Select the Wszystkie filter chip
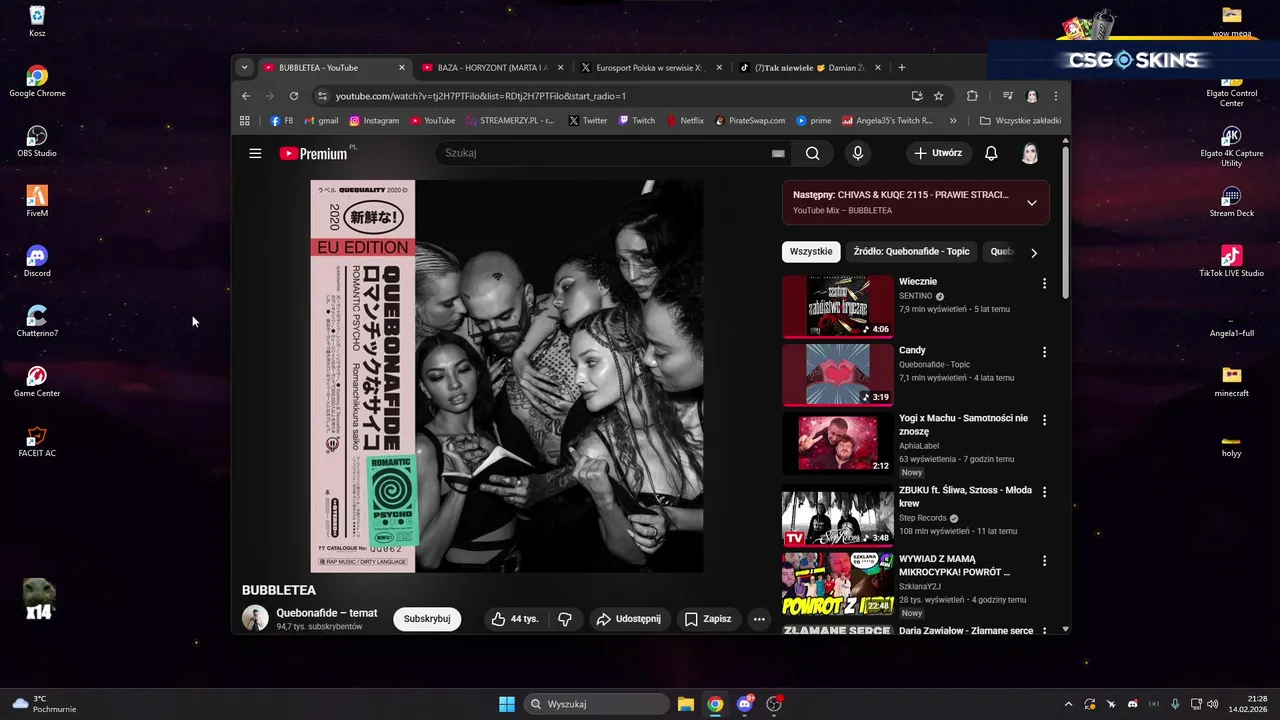 coord(810,252)
